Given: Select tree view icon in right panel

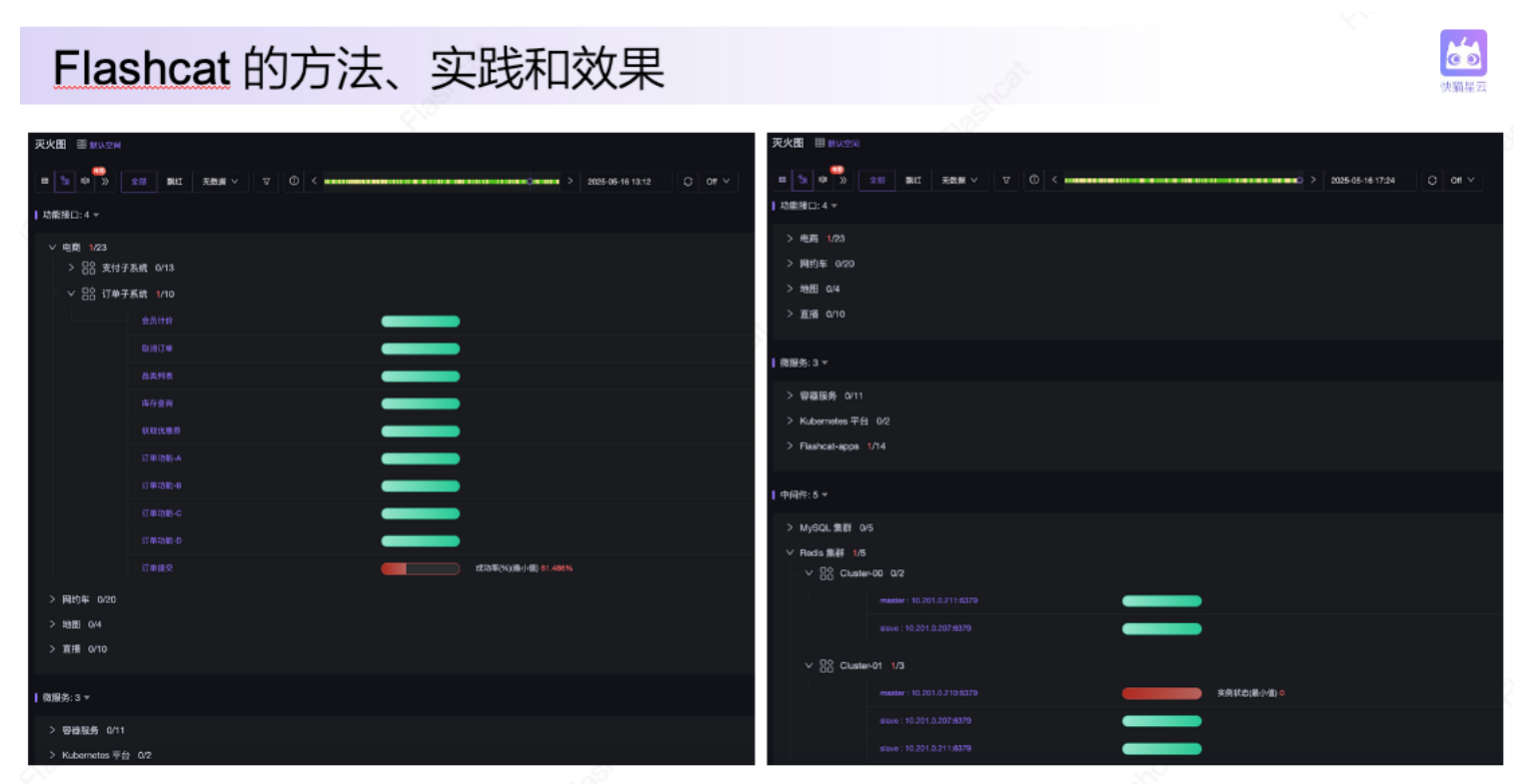Looking at the screenshot, I should 802,180.
